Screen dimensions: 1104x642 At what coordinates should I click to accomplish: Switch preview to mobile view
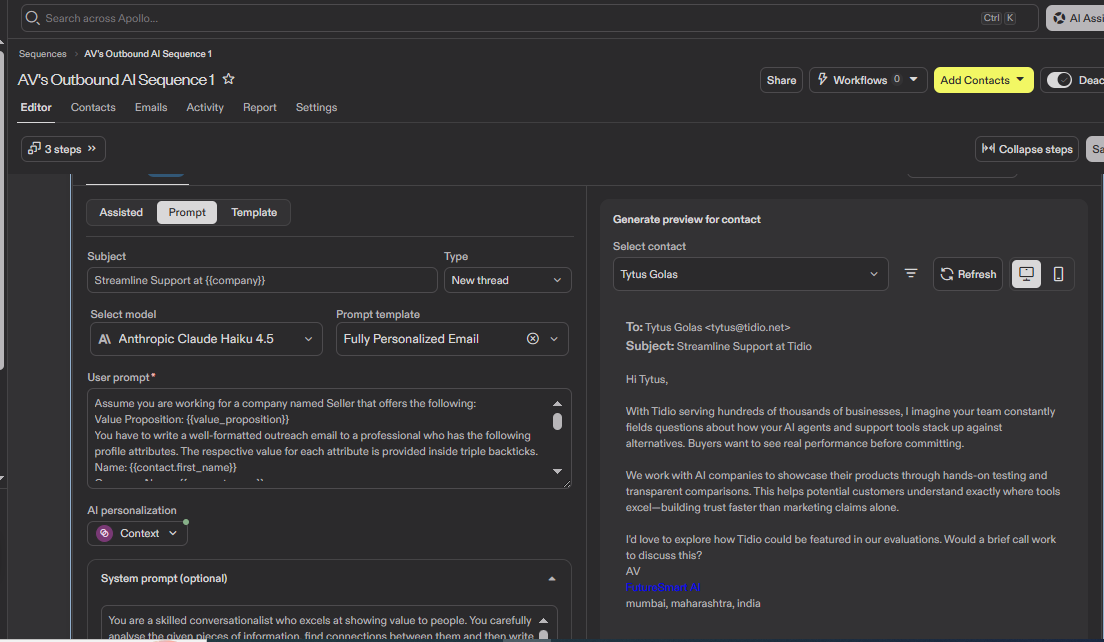[x=1058, y=274]
